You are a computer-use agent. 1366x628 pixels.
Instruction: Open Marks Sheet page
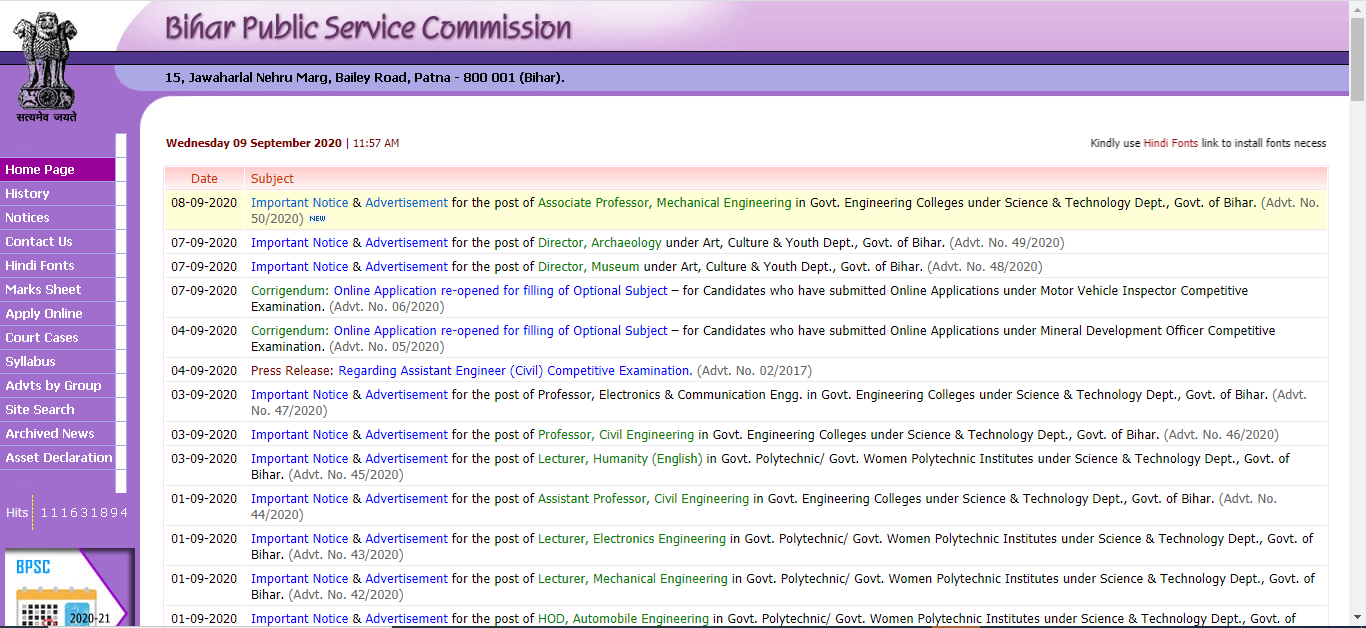43,290
